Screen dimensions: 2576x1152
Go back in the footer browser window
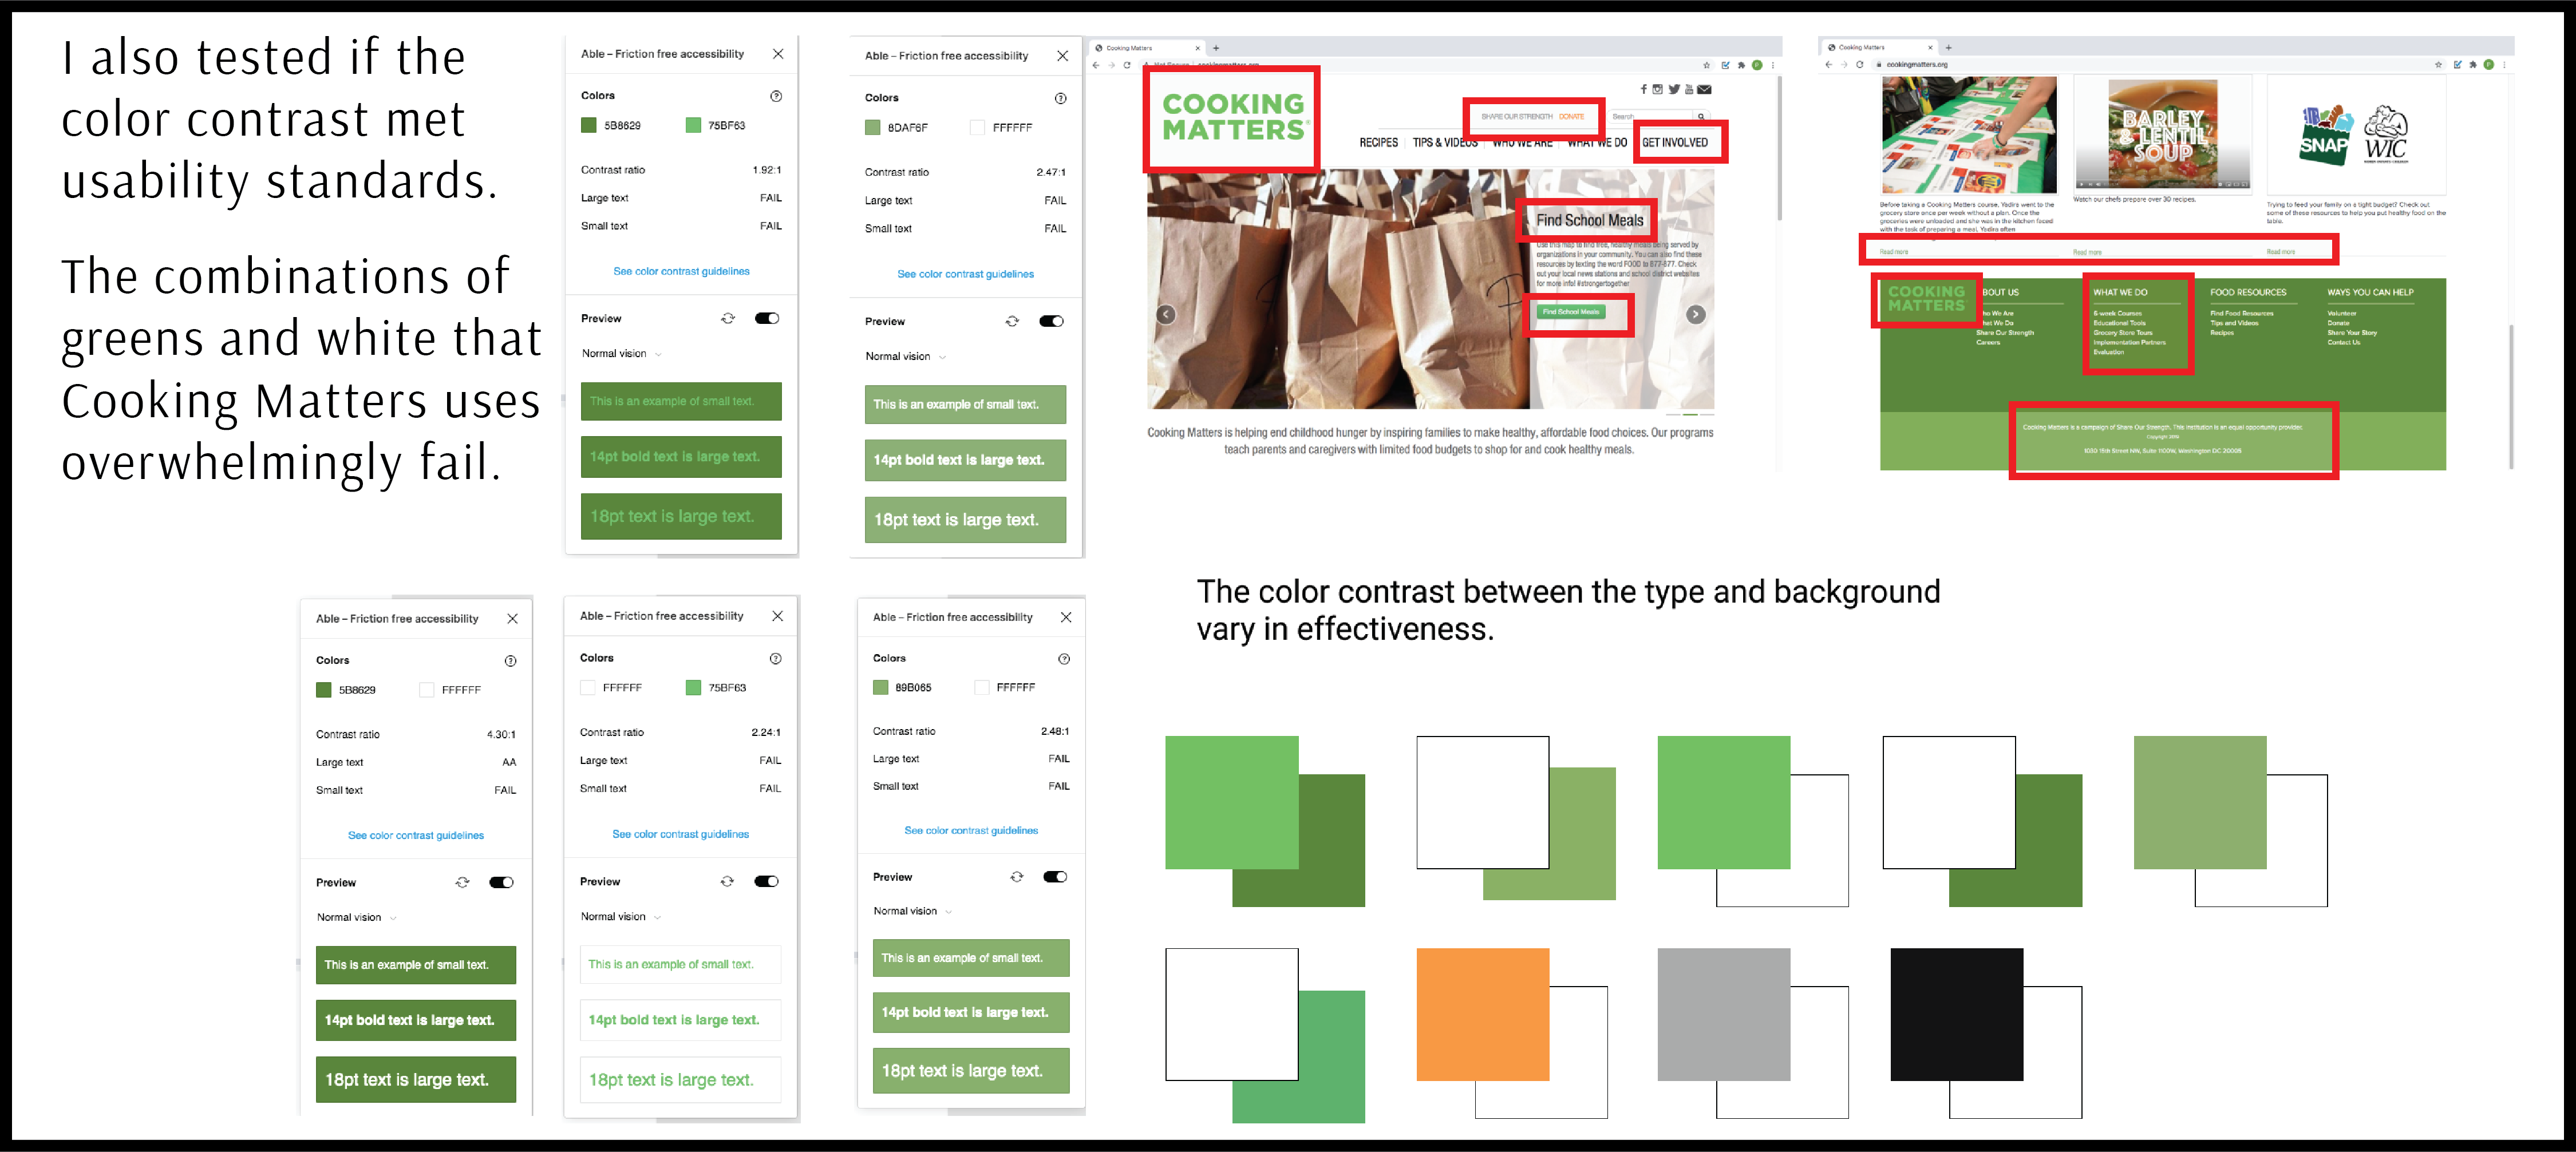click(1828, 64)
